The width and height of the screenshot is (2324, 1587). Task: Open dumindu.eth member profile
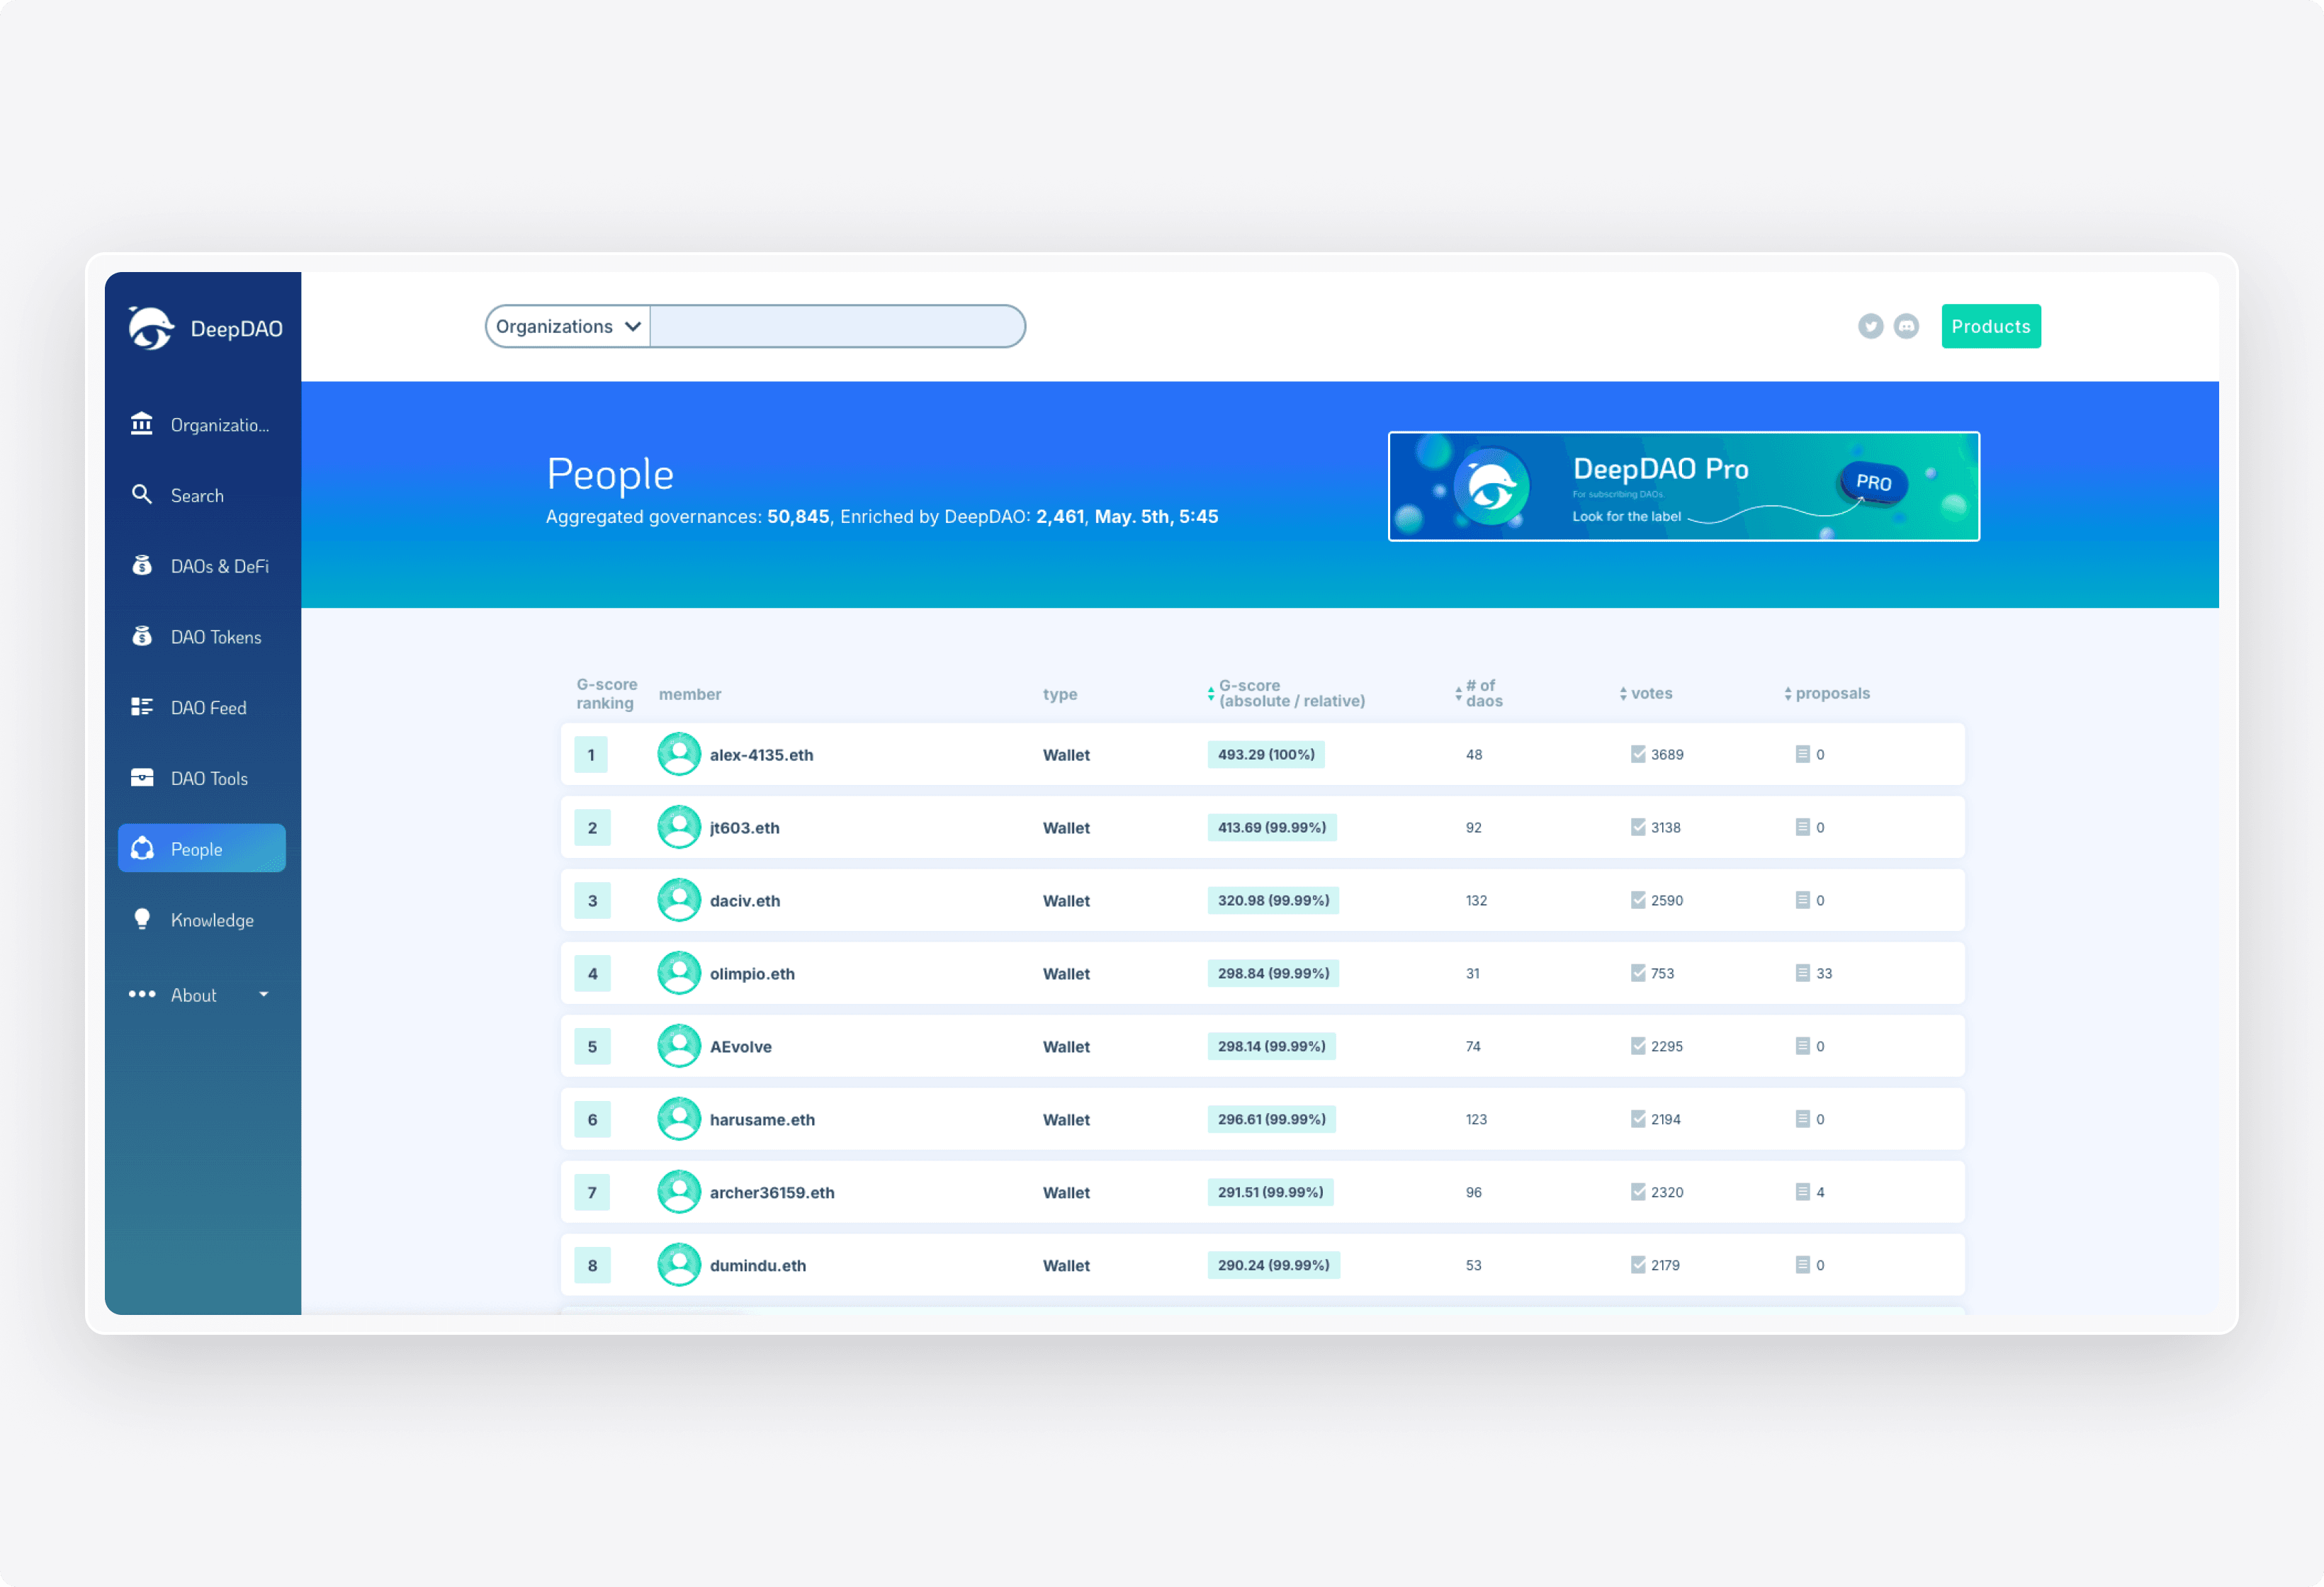coord(758,1265)
